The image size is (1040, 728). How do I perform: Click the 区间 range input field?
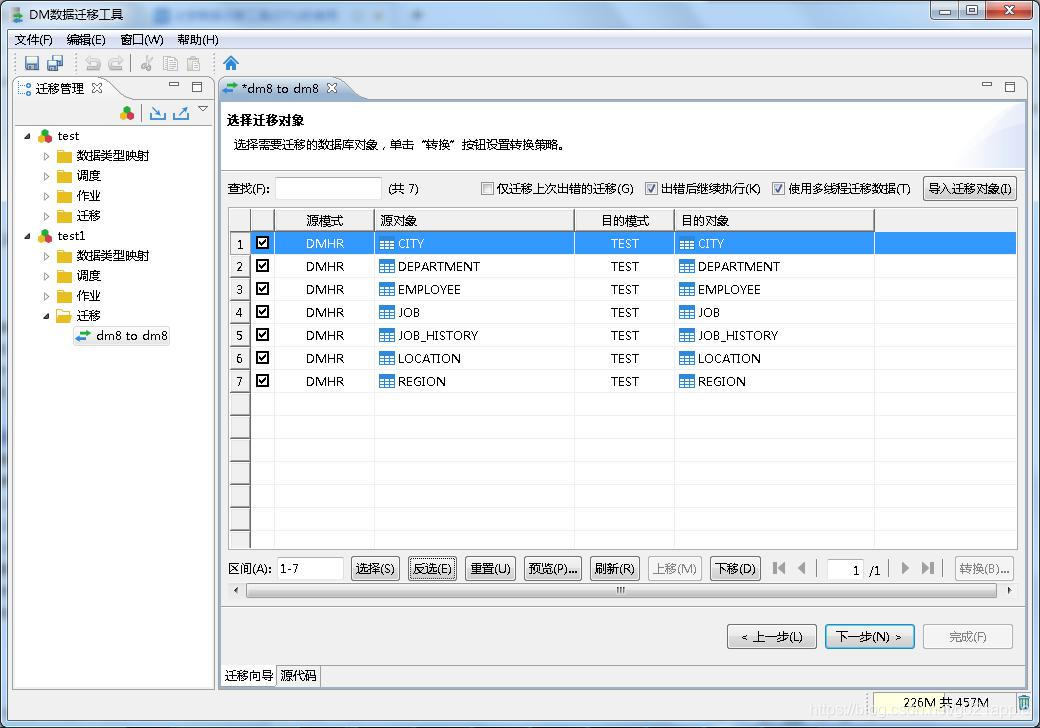click(x=310, y=568)
